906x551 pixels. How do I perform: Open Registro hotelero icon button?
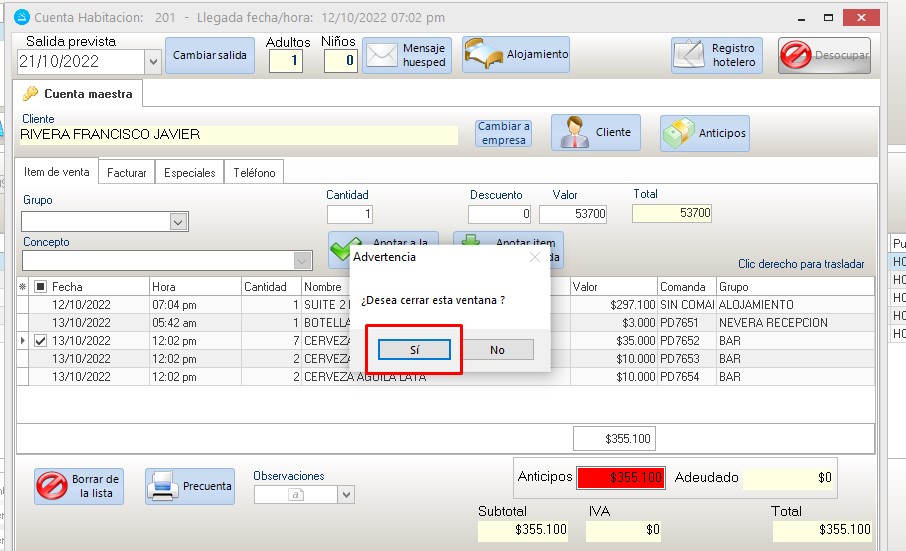coord(690,56)
